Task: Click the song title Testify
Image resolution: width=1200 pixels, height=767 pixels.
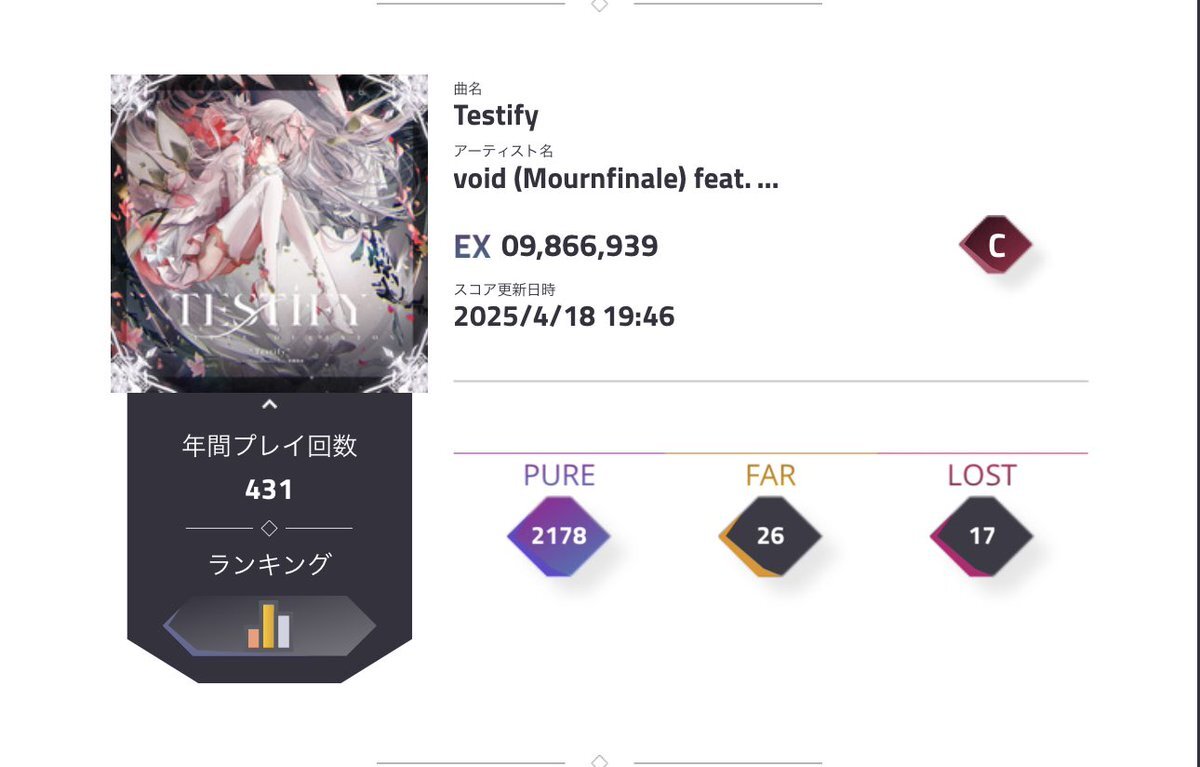Action: pyautogui.click(x=496, y=116)
